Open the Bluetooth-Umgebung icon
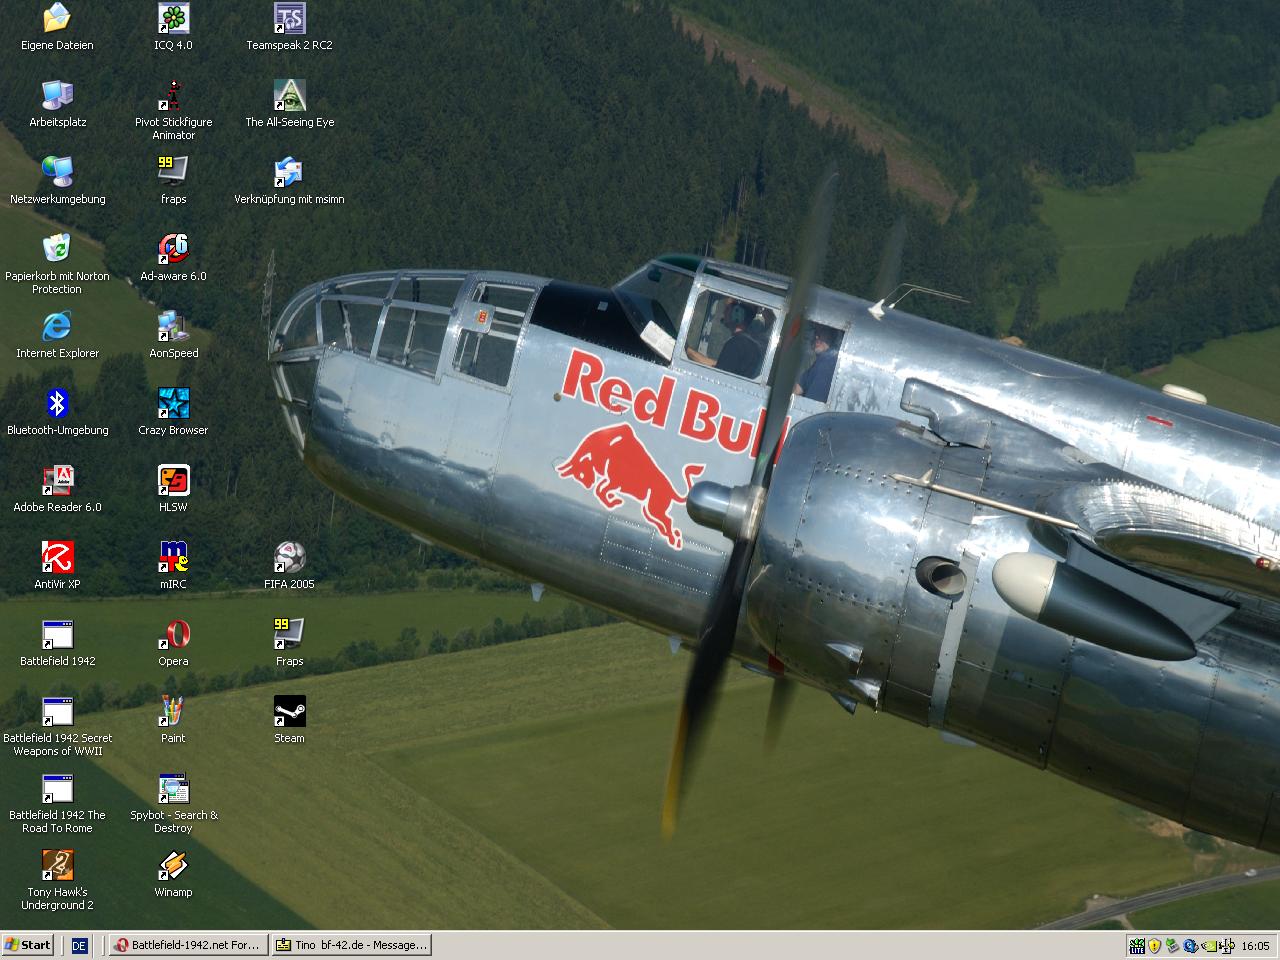The image size is (1280, 960). [57, 412]
